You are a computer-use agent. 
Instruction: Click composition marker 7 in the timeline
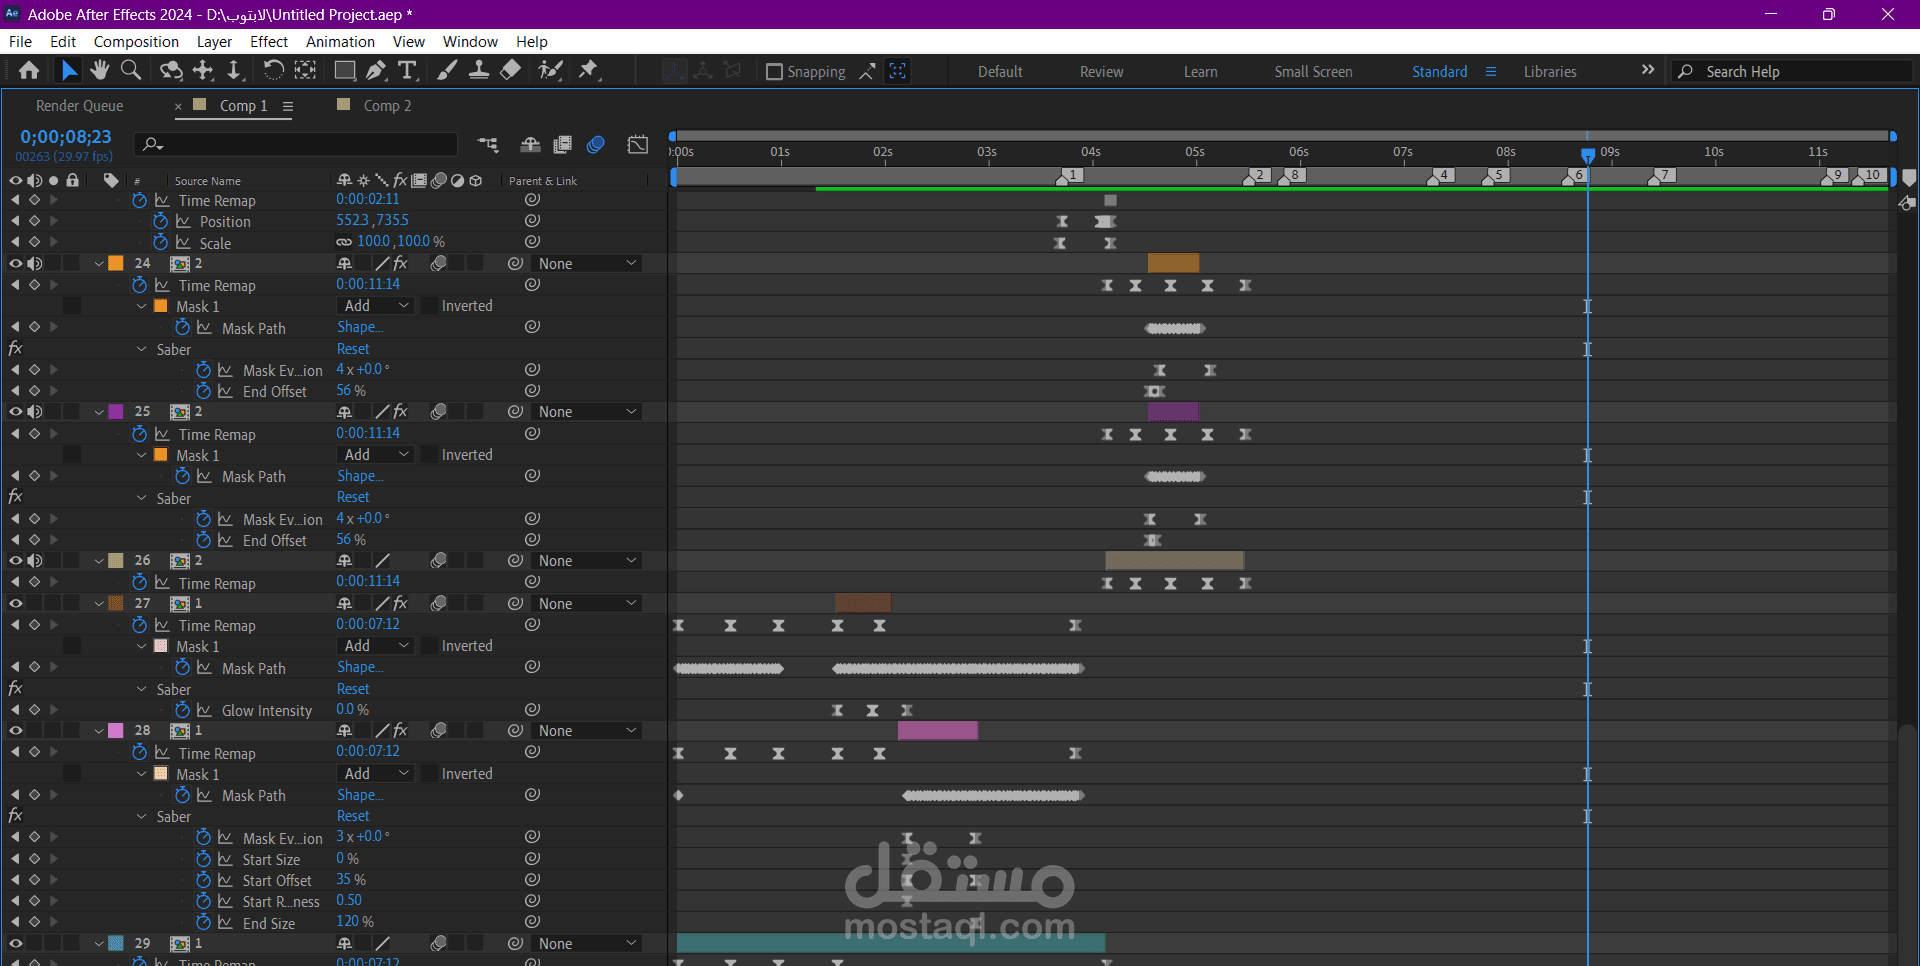[1662, 176]
